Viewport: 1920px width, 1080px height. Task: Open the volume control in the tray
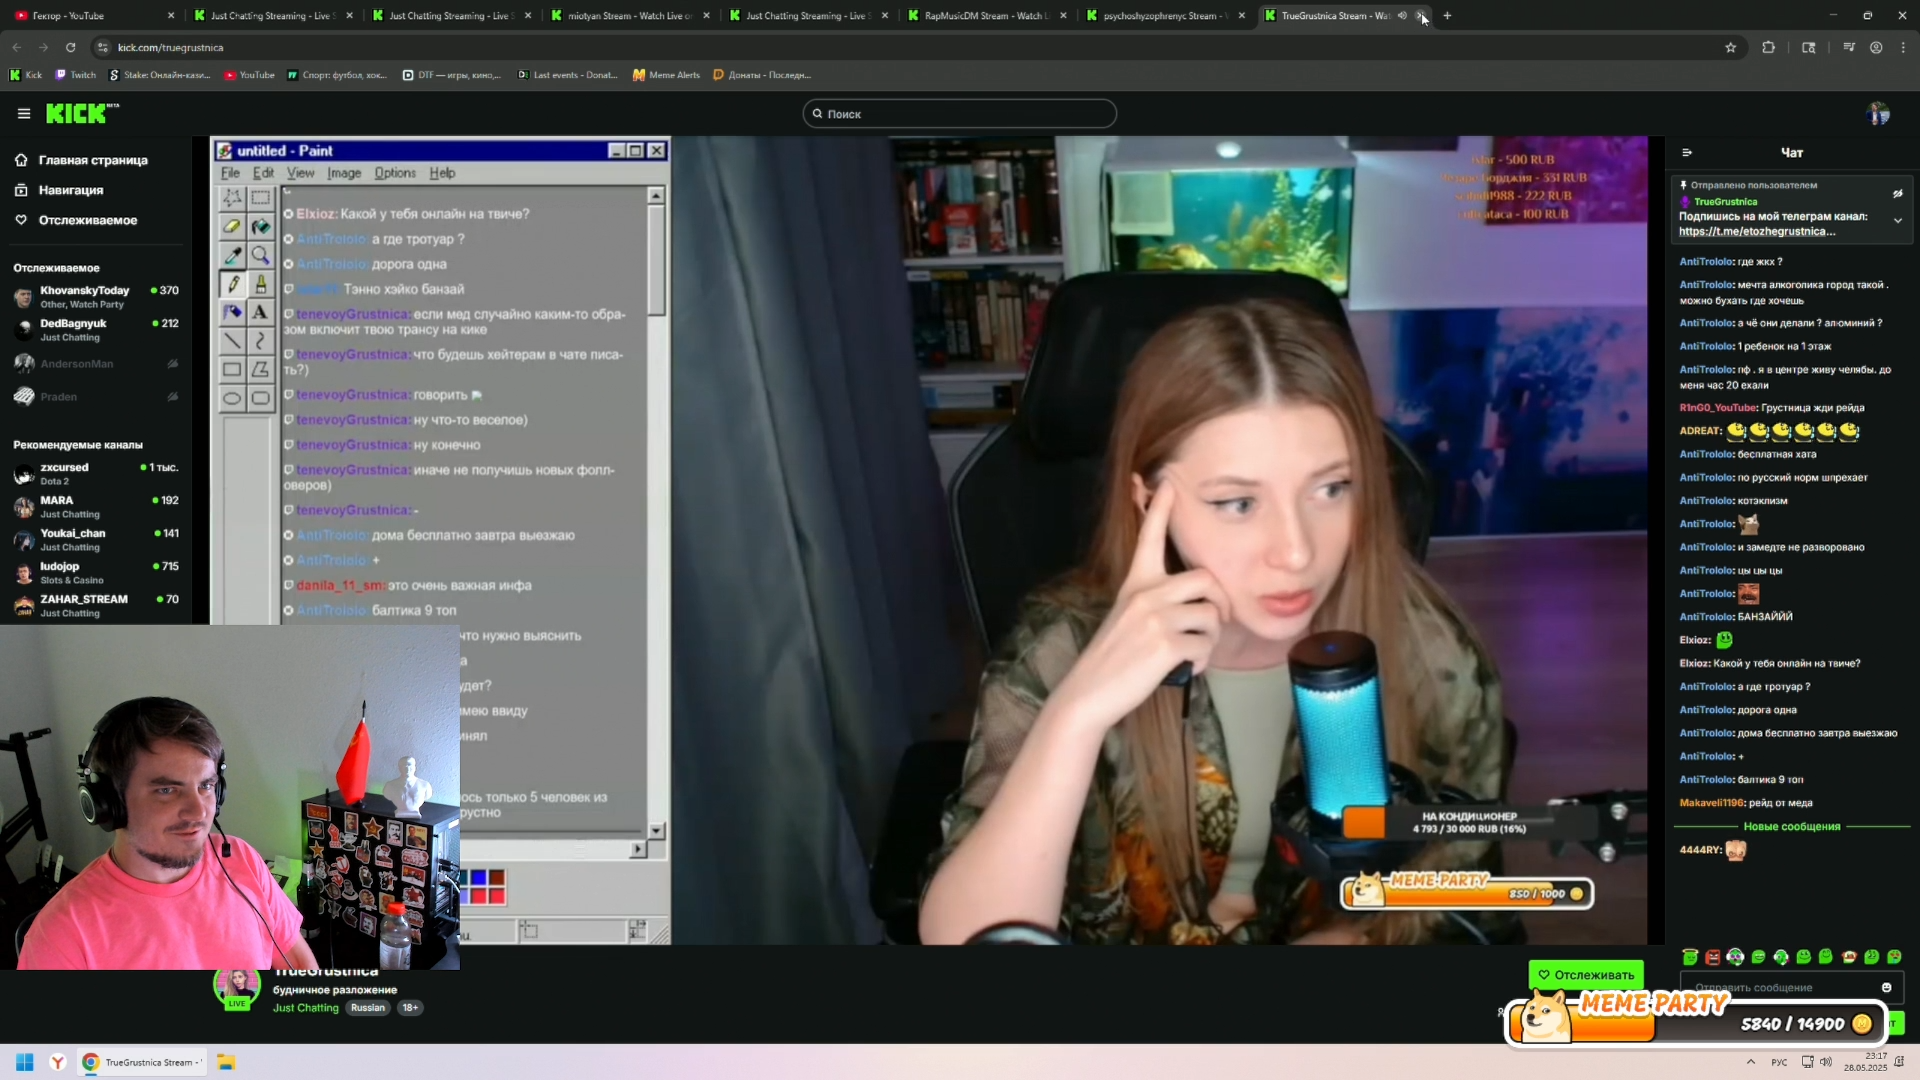click(x=1826, y=1062)
